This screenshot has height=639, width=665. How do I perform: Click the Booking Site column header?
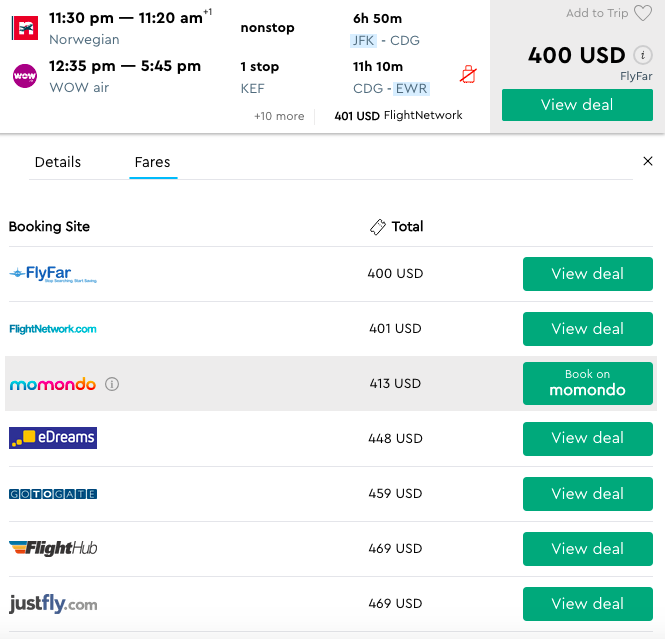(x=49, y=226)
